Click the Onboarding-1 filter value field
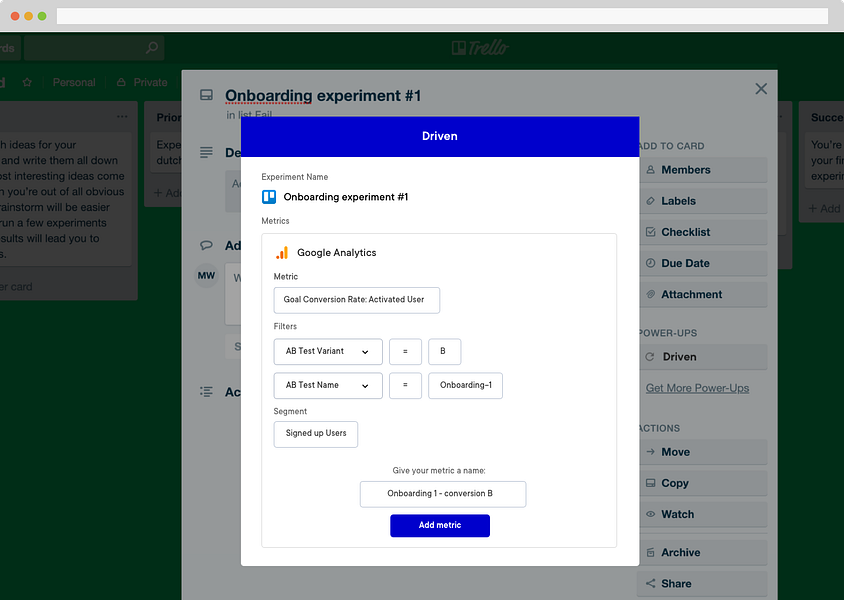 465,385
